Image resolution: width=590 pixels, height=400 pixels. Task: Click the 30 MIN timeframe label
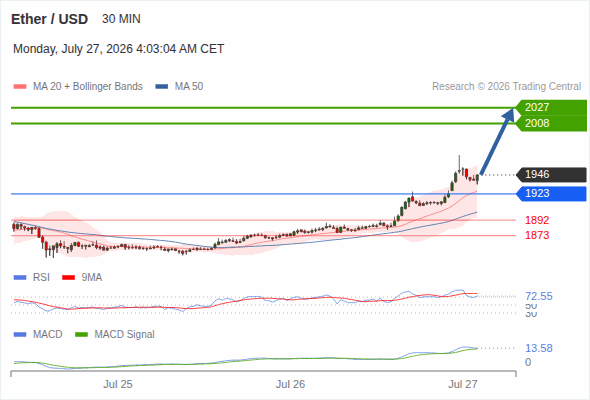tap(121, 19)
